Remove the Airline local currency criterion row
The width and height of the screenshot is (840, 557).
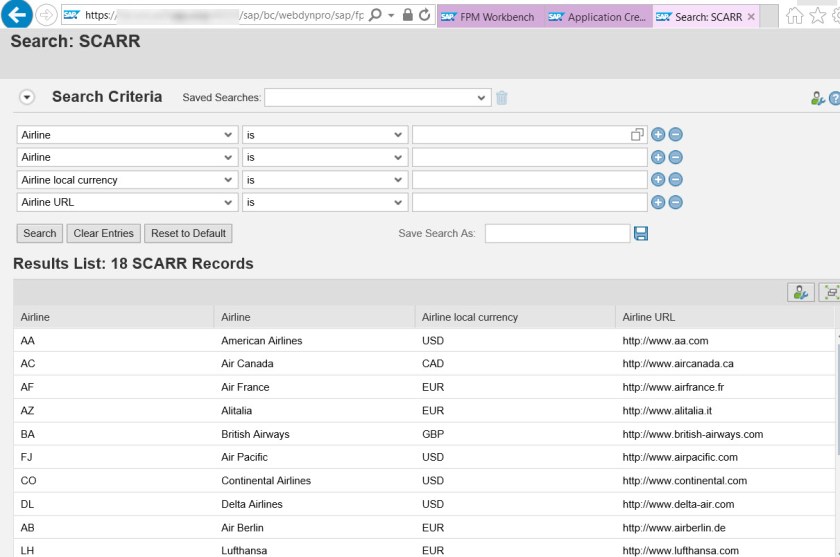tap(676, 180)
